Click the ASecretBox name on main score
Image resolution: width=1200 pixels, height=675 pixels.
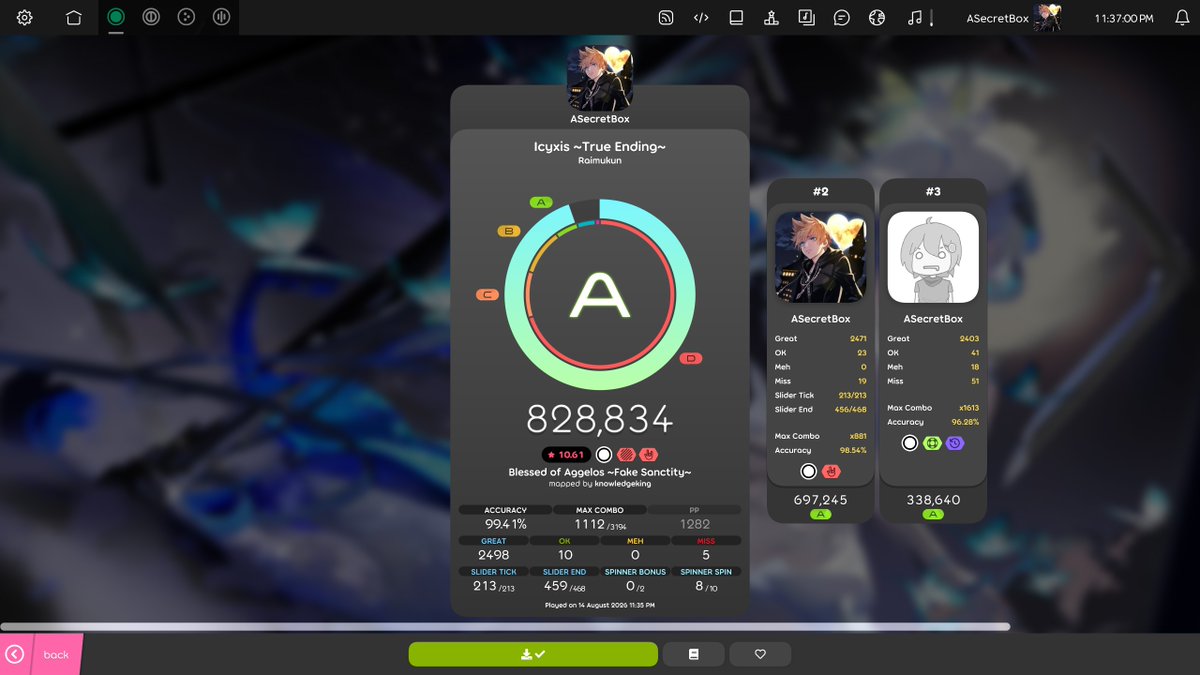click(x=600, y=119)
